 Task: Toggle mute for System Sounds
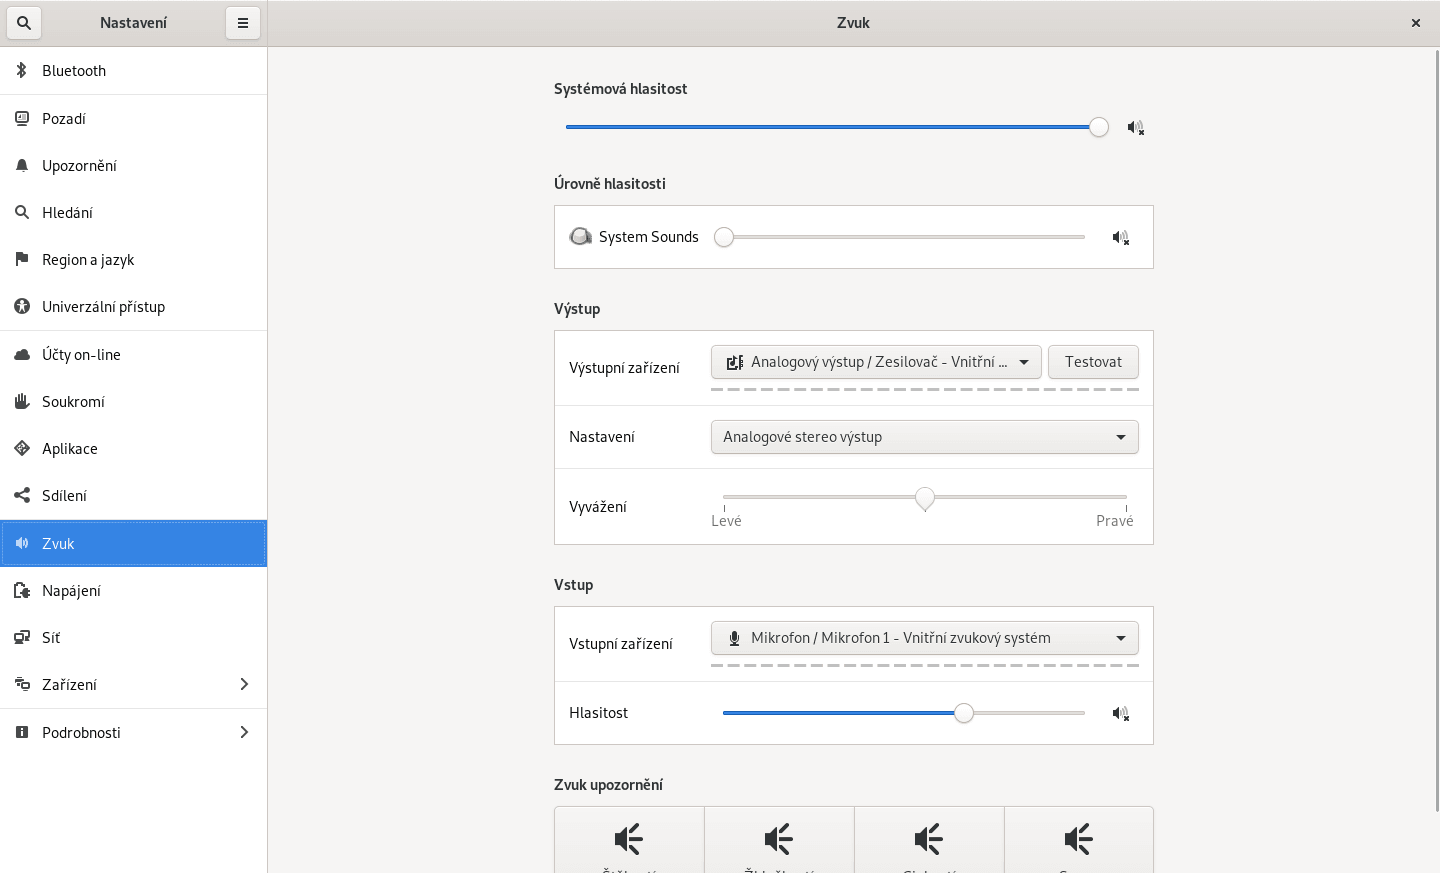coord(1120,238)
